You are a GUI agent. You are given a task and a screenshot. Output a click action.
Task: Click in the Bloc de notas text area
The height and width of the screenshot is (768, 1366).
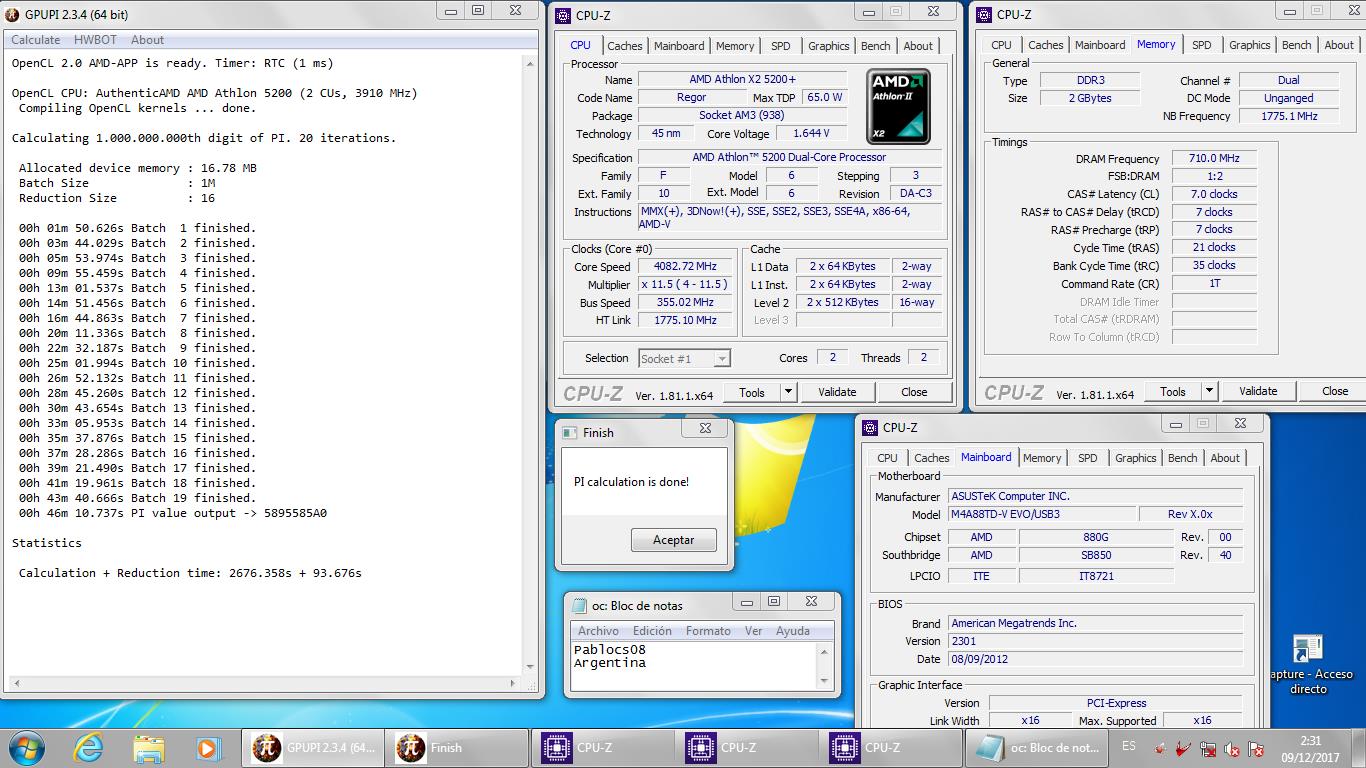coord(695,666)
